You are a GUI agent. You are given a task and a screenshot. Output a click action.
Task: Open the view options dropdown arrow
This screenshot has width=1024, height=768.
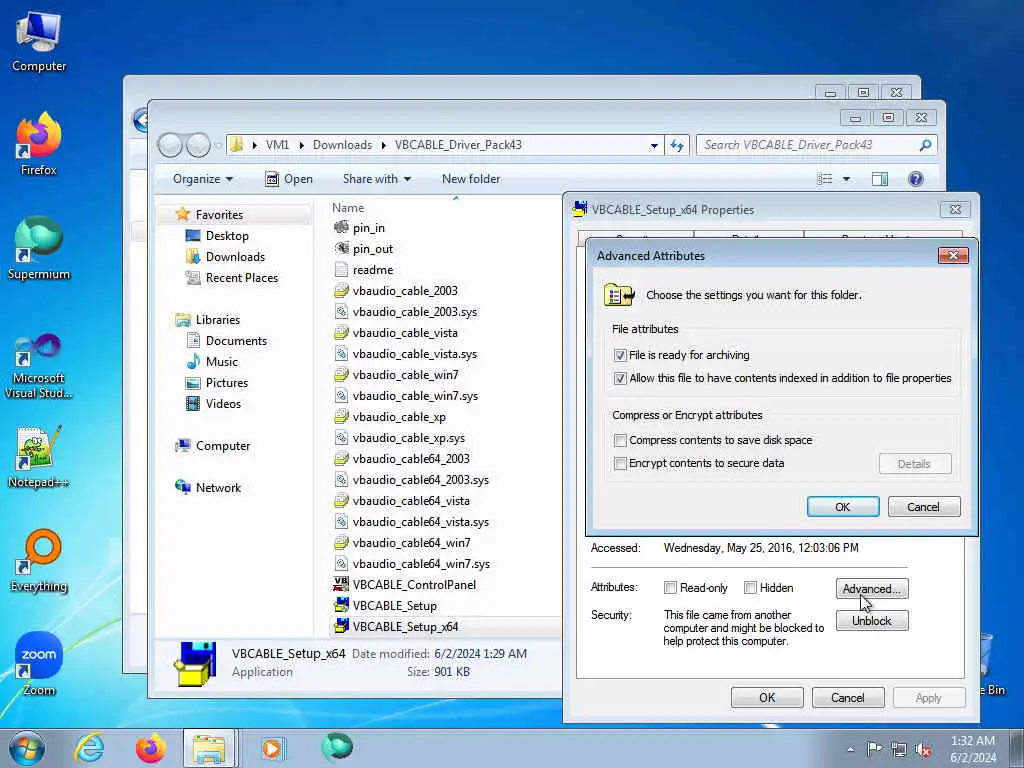click(846, 179)
